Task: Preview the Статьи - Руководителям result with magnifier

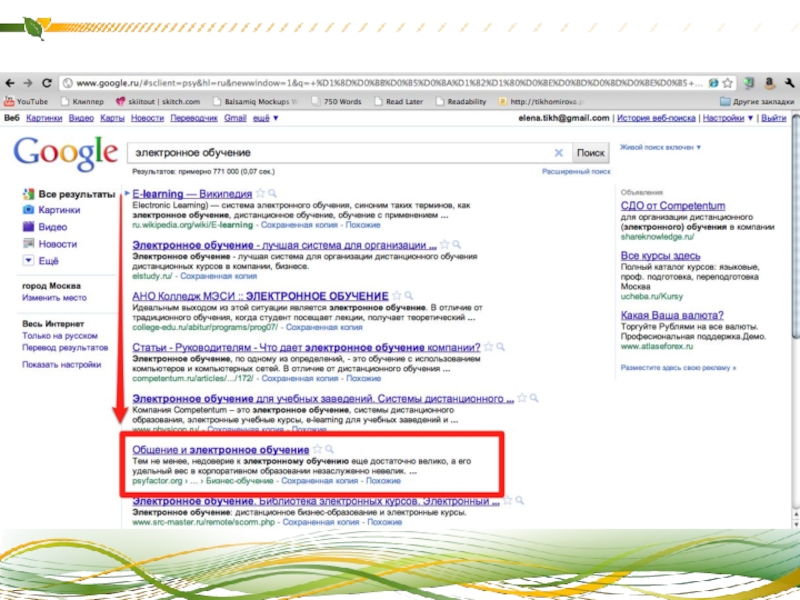Action: click(x=501, y=347)
